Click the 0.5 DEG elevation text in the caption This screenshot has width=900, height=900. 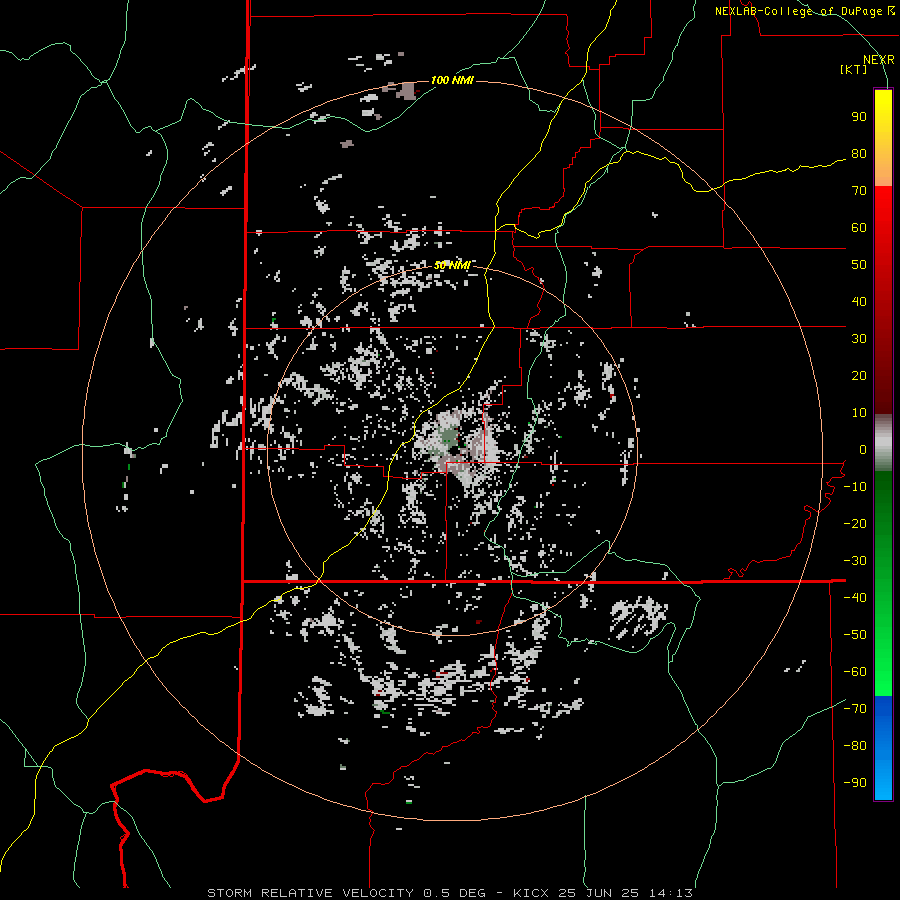pyautogui.click(x=455, y=893)
